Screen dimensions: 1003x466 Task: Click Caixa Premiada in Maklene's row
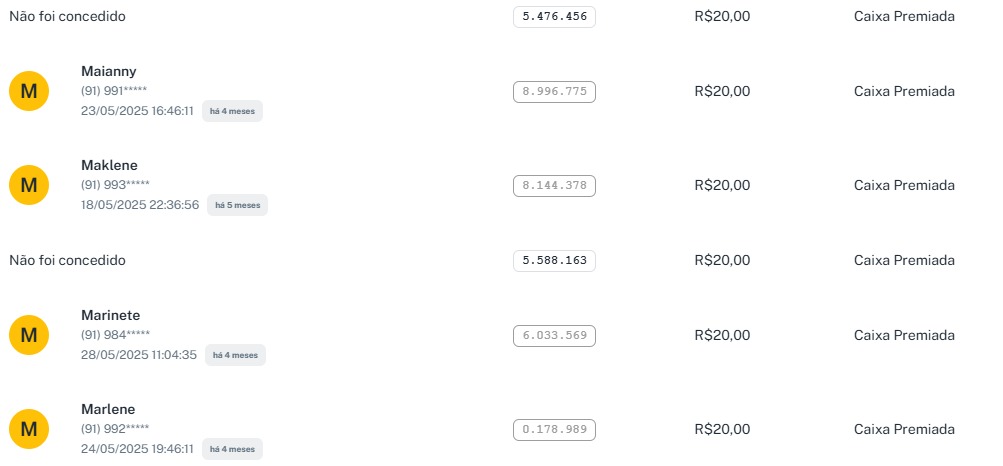(x=904, y=185)
